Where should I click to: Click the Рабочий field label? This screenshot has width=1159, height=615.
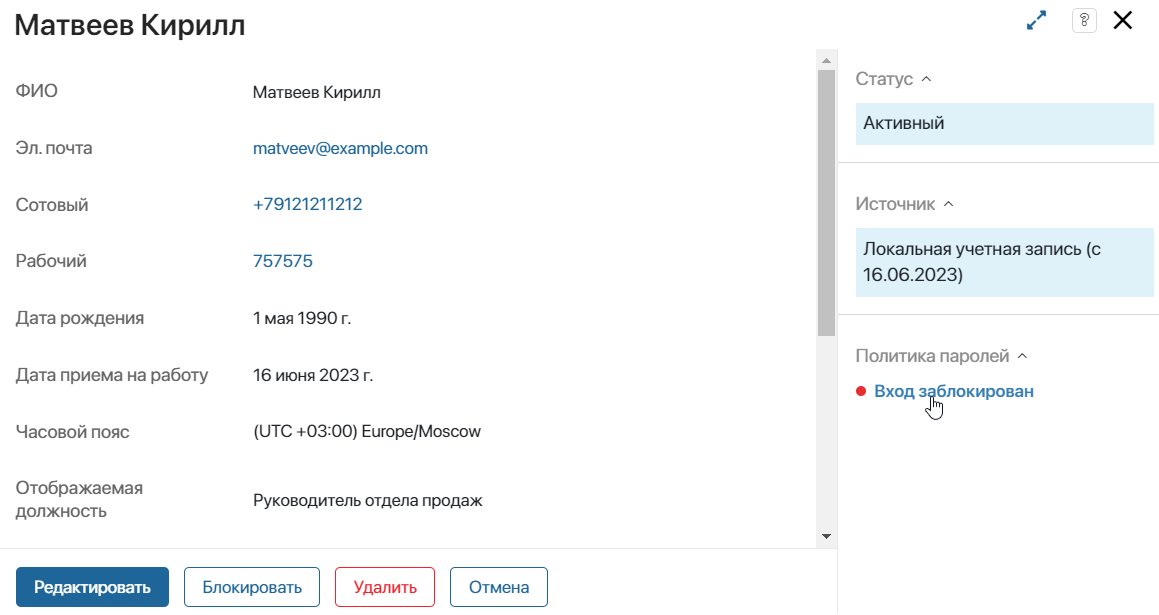click(51, 261)
